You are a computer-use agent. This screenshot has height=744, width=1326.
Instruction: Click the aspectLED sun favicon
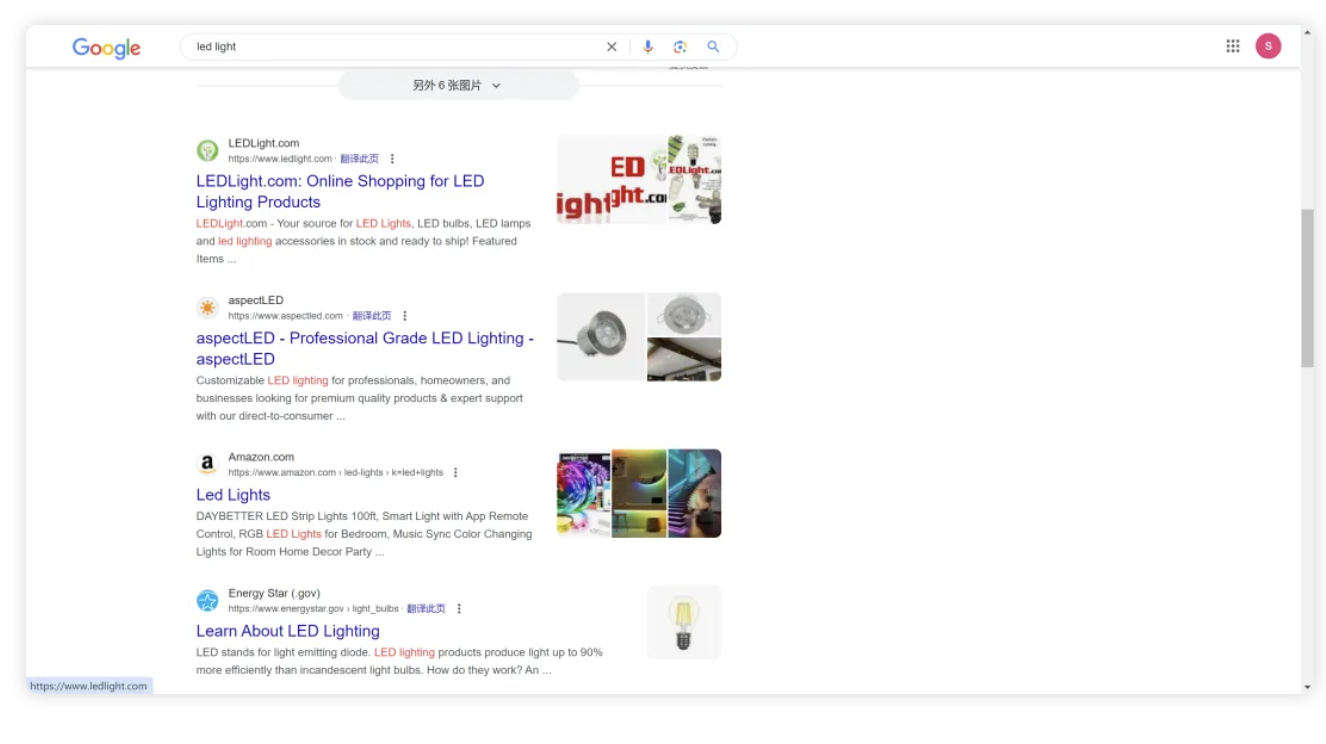[x=207, y=308]
